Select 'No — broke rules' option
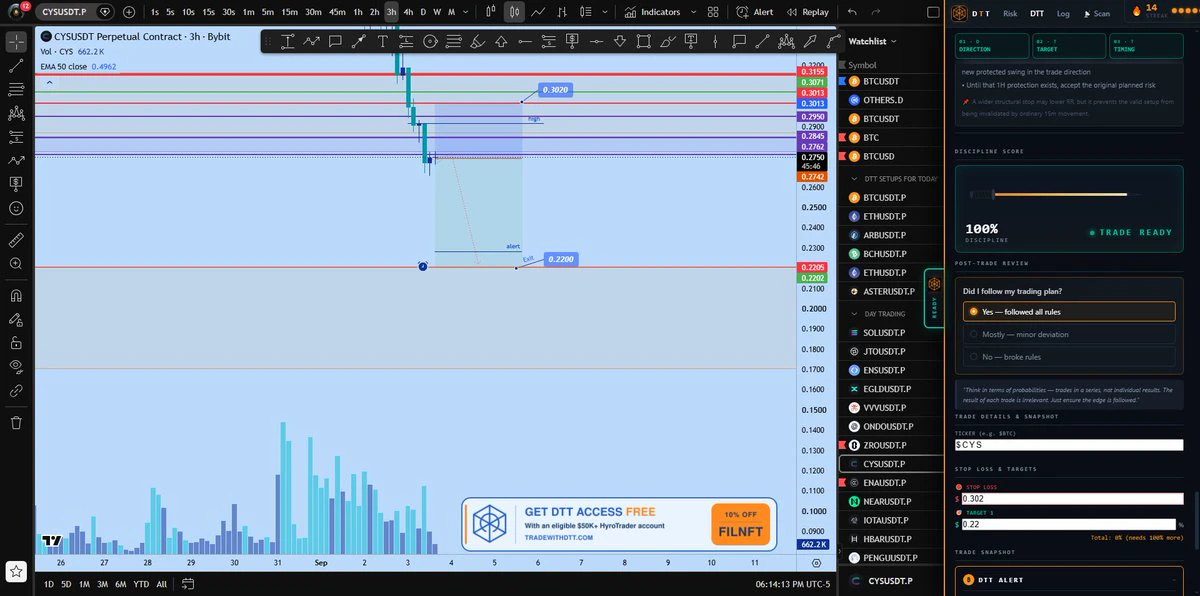 [x=1068, y=356]
